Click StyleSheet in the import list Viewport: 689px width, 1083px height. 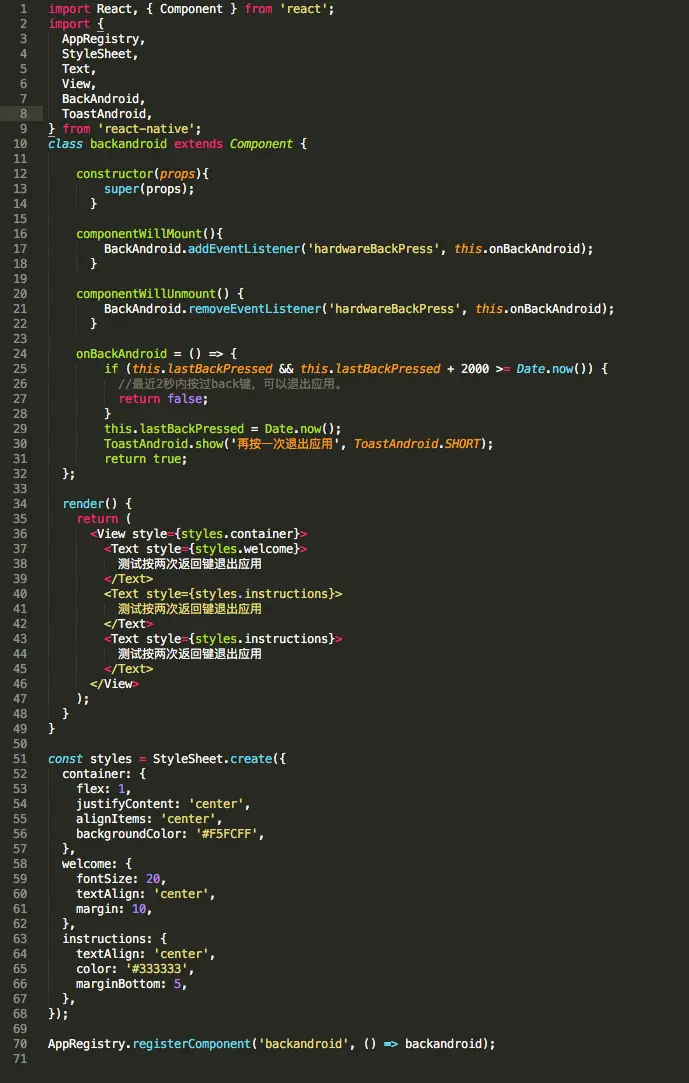pyautogui.click(x=96, y=54)
